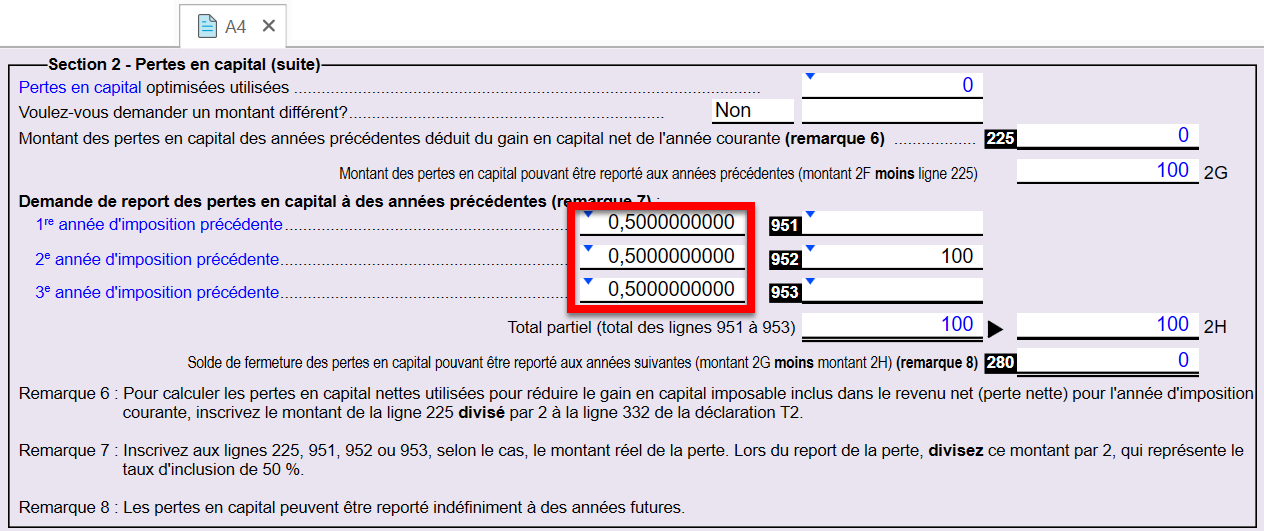Click inclusion rate field for 1st previous year
This screenshot has width=1264, height=531.
coord(663,222)
